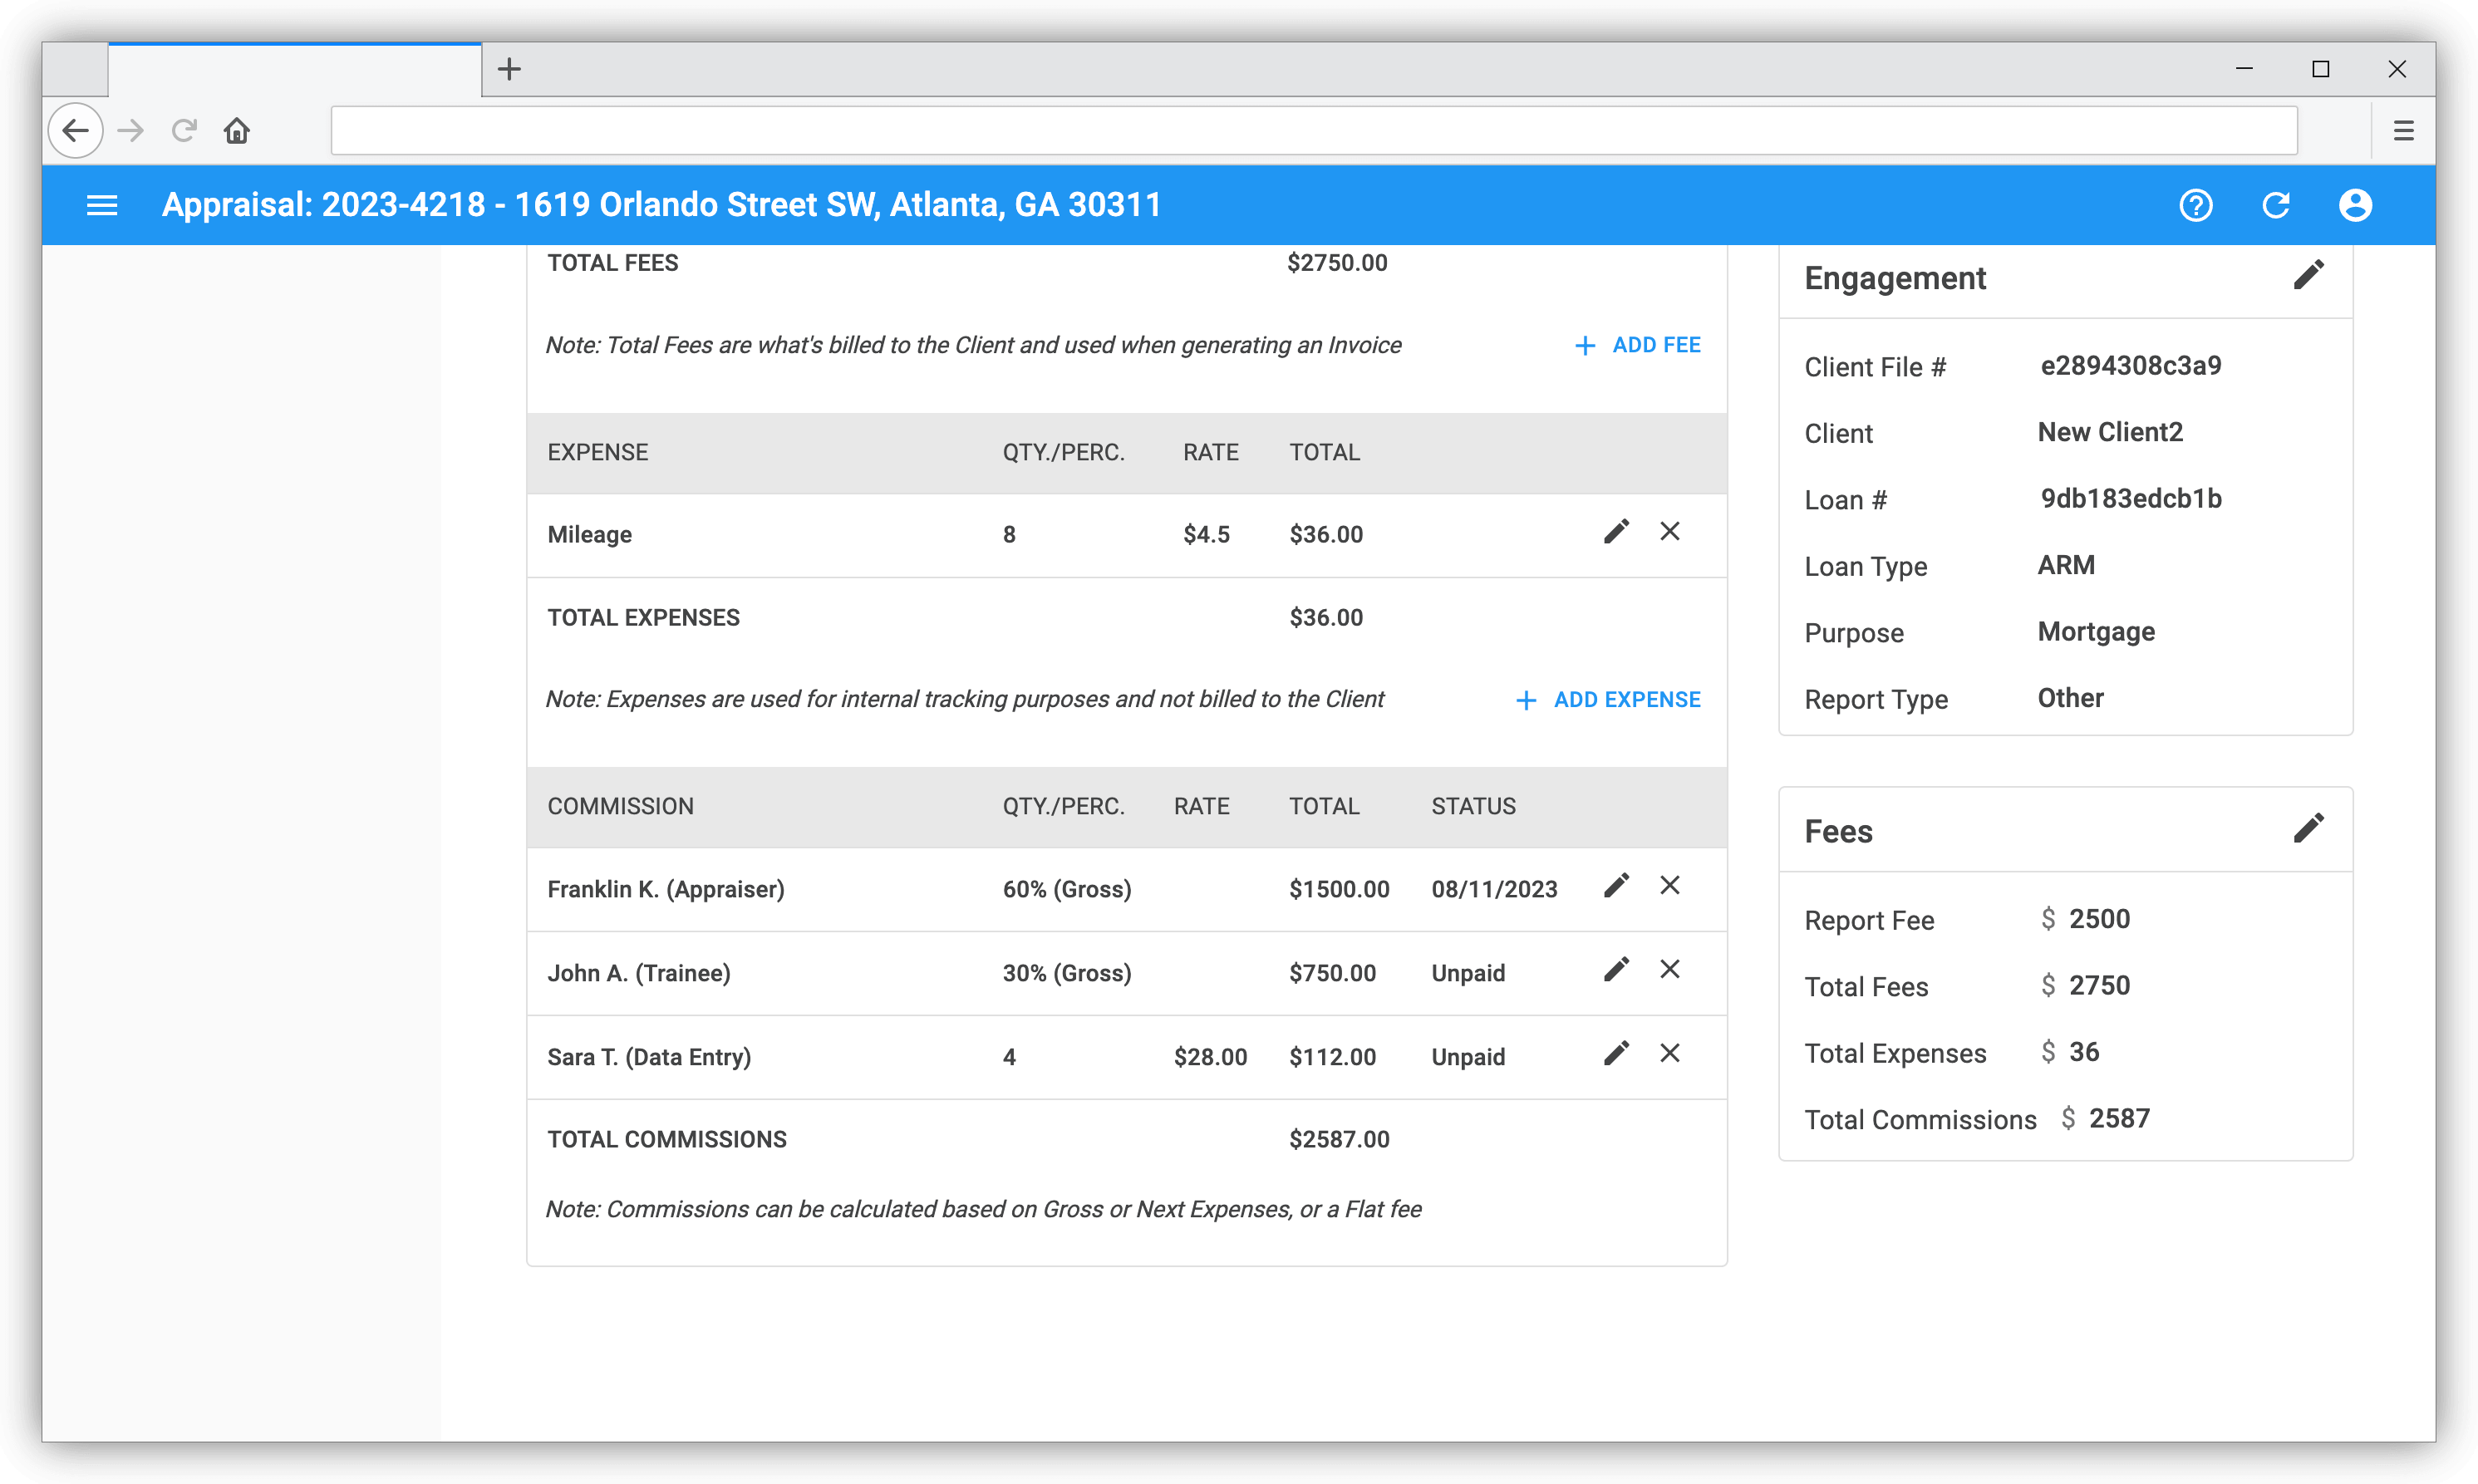Click the ADD EXPENSE button
2478x1484 pixels.
click(1608, 700)
